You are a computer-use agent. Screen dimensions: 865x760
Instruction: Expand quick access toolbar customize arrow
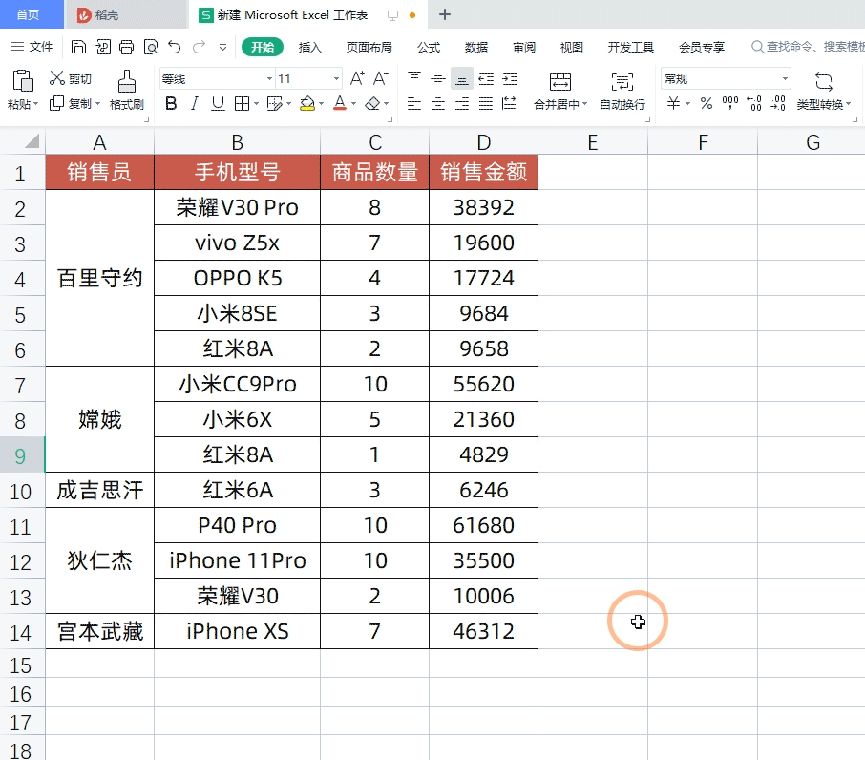[x=223, y=47]
